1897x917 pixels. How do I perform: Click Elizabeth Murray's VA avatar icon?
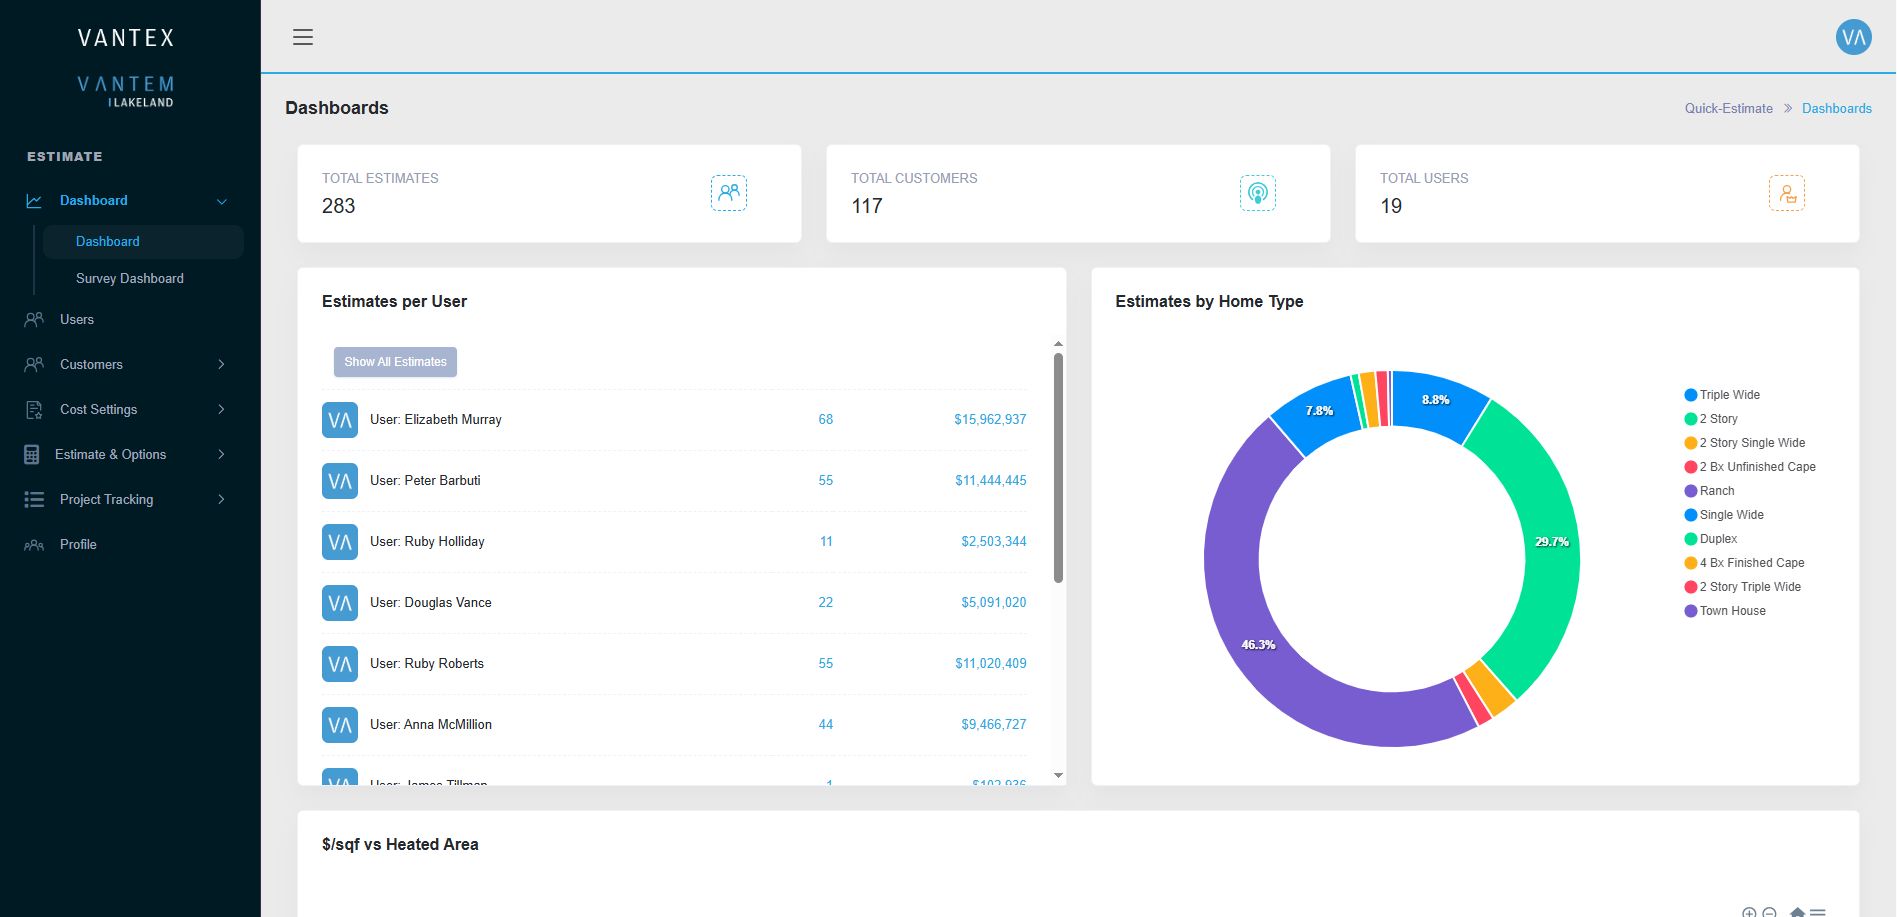point(340,420)
